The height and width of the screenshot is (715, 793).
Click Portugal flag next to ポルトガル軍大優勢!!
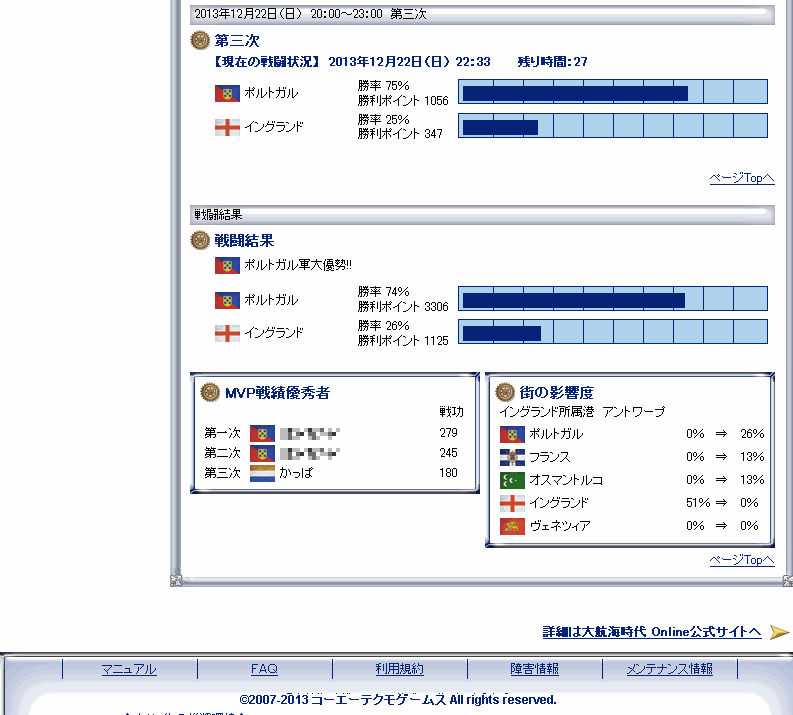point(227,265)
